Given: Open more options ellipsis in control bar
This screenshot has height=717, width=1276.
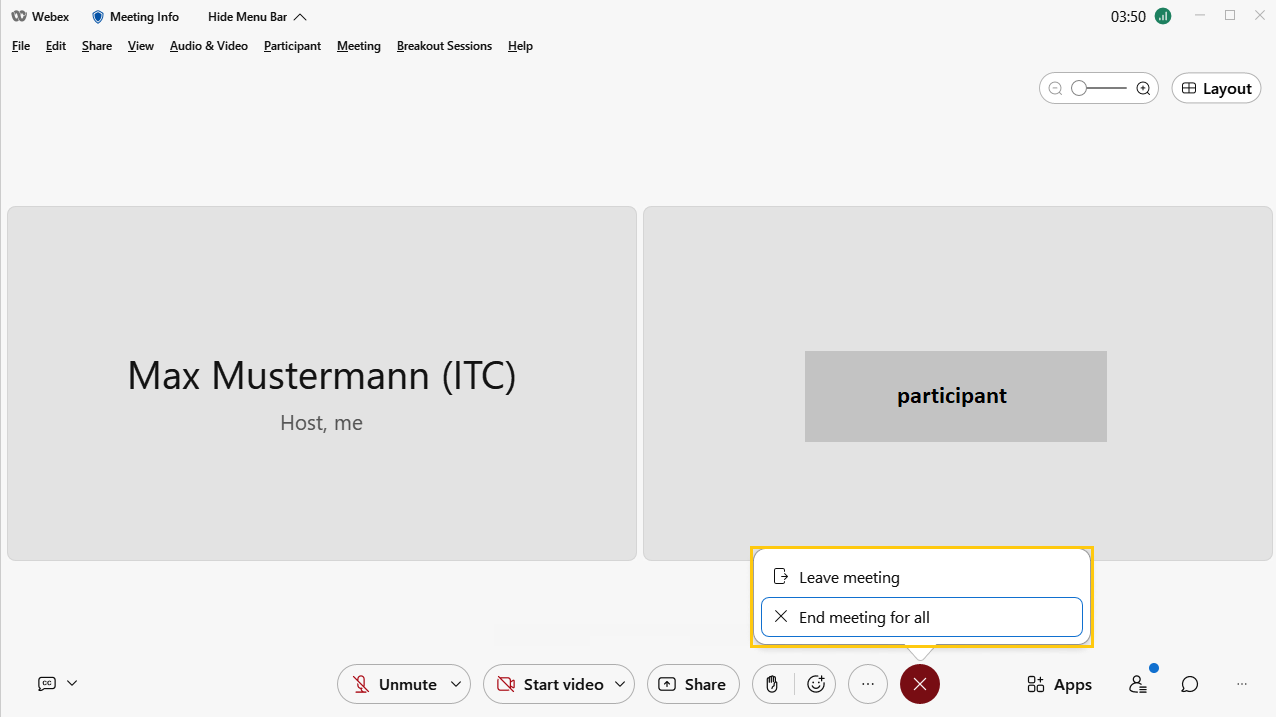Looking at the screenshot, I should pyautogui.click(x=868, y=684).
